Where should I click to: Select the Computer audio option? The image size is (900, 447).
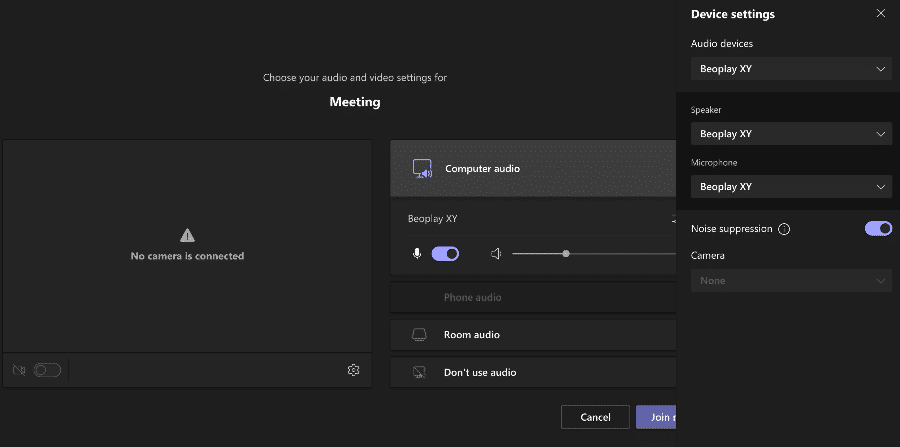533,169
